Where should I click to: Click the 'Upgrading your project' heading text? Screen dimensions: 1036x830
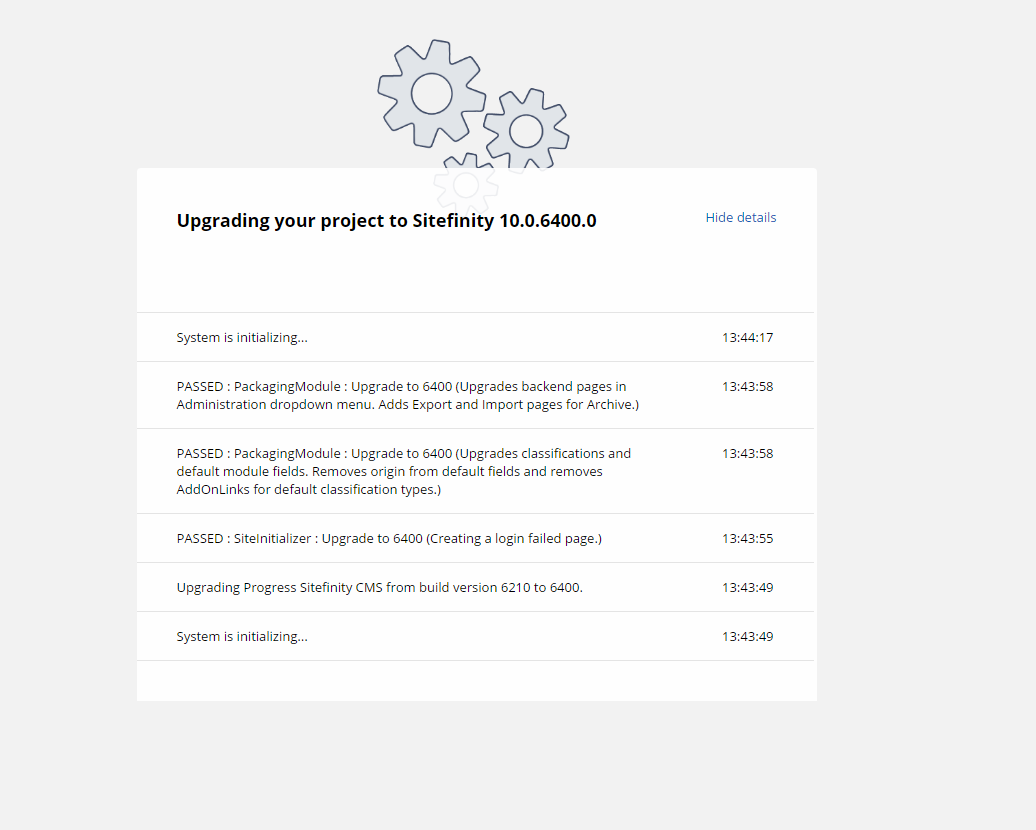coord(292,221)
